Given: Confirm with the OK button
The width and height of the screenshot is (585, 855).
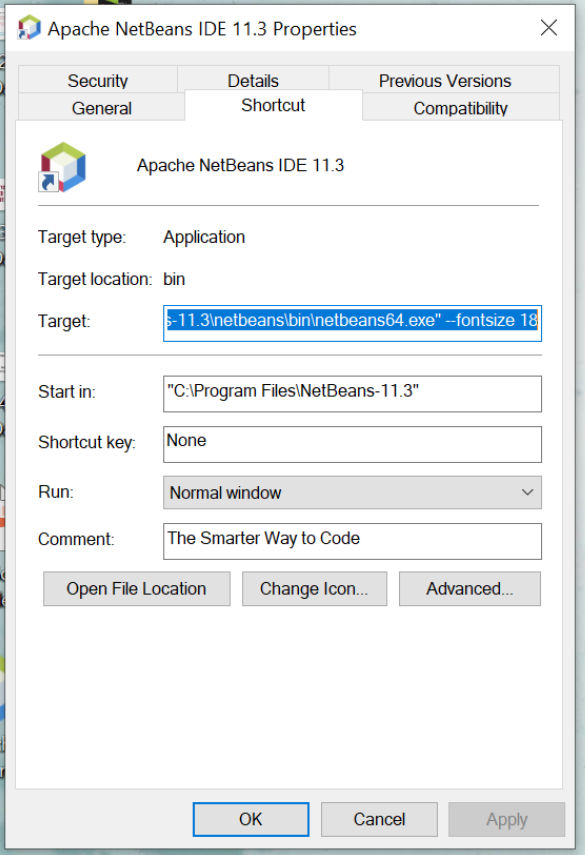Looking at the screenshot, I should 251,819.
